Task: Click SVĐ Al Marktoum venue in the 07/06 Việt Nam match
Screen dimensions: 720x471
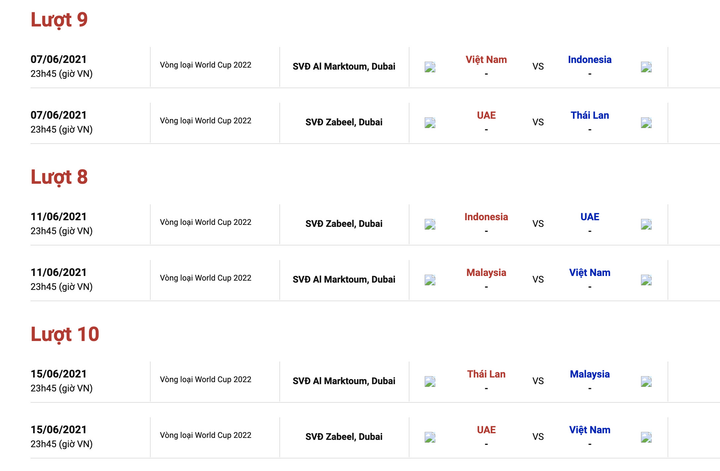Action: pyautogui.click(x=344, y=67)
